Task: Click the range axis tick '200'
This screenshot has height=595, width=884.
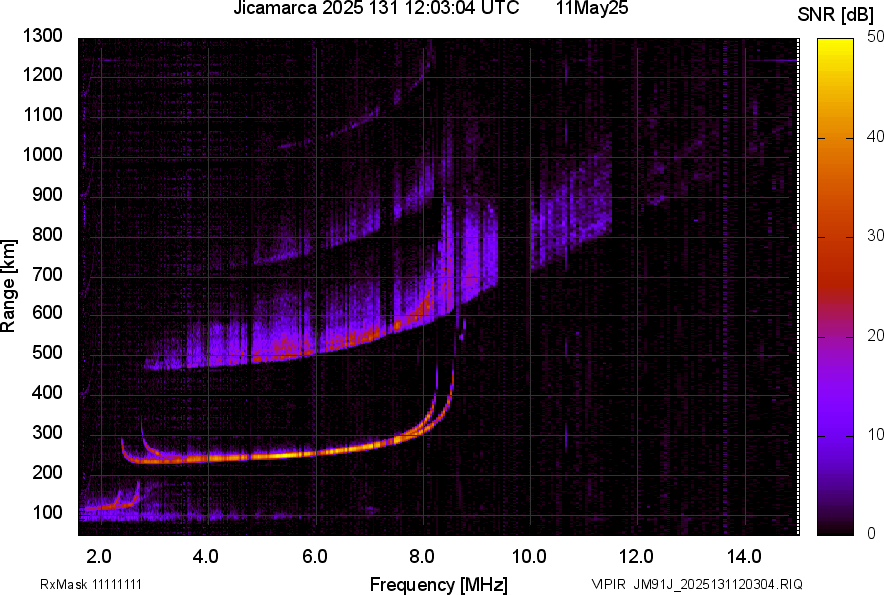Action: [47, 472]
